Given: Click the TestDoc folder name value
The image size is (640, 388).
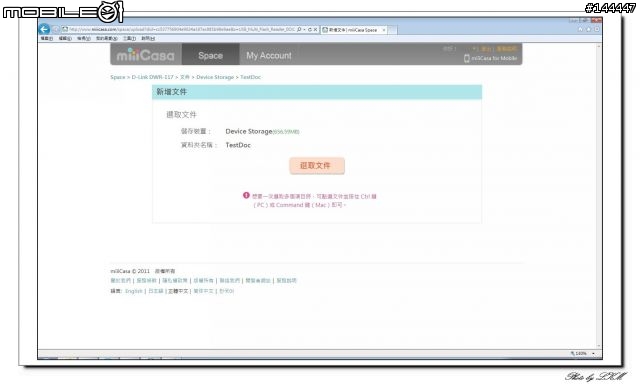Looking at the screenshot, I should (238, 145).
